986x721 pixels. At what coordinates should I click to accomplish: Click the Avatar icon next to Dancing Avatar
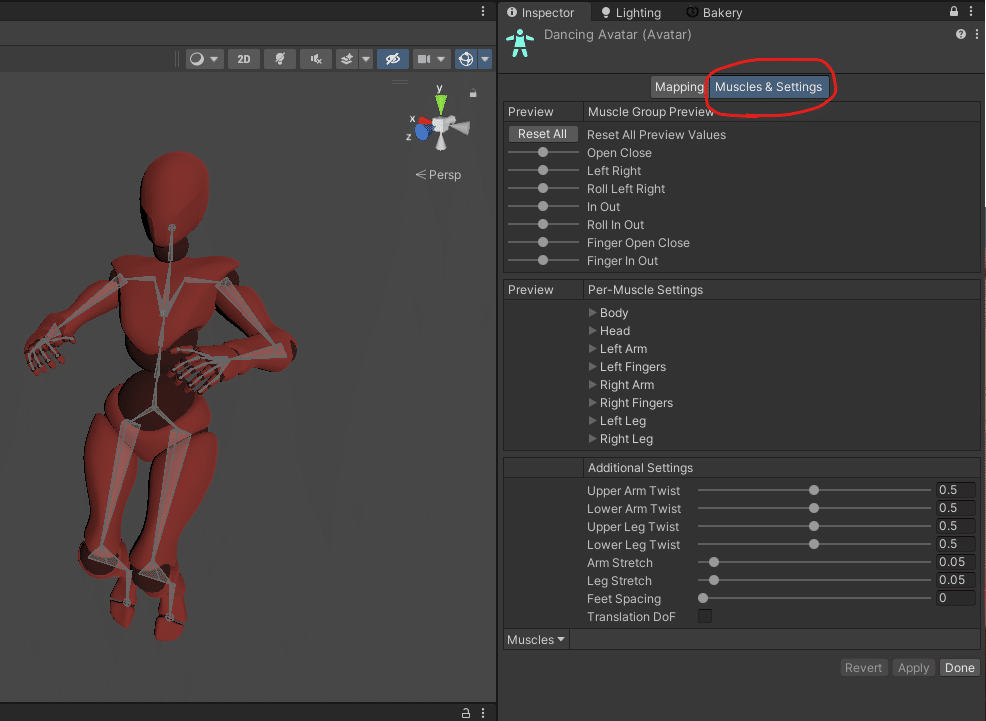coord(519,43)
